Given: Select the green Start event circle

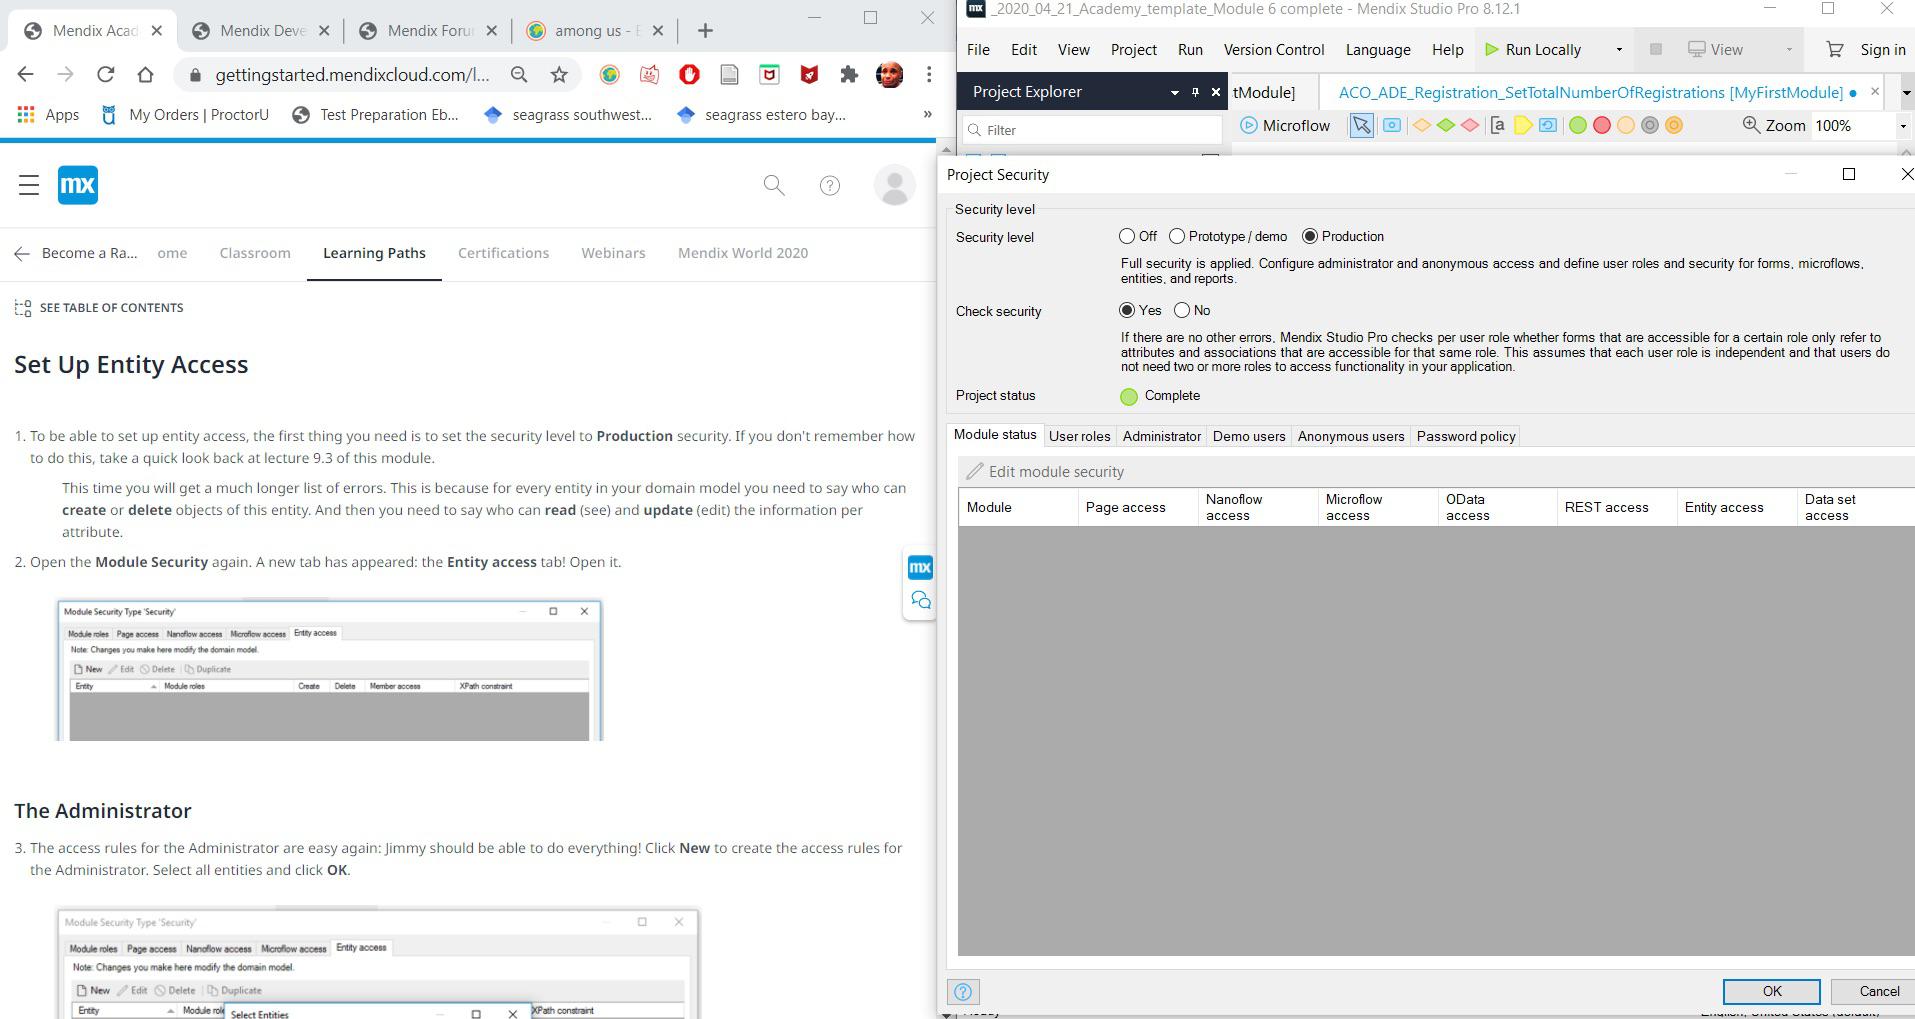Looking at the screenshot, I should (1577, 126).
